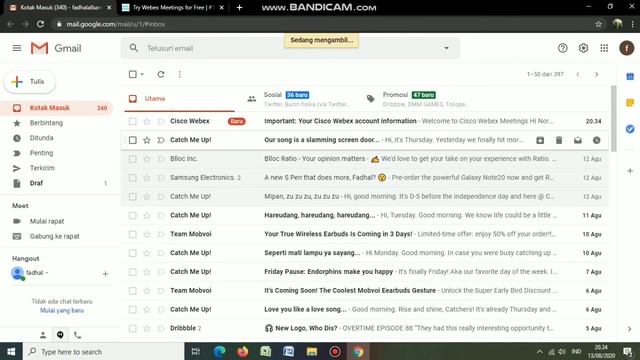640x360 pixels.
Task: Show advanced search options dropdown
Action: (446, 48)
